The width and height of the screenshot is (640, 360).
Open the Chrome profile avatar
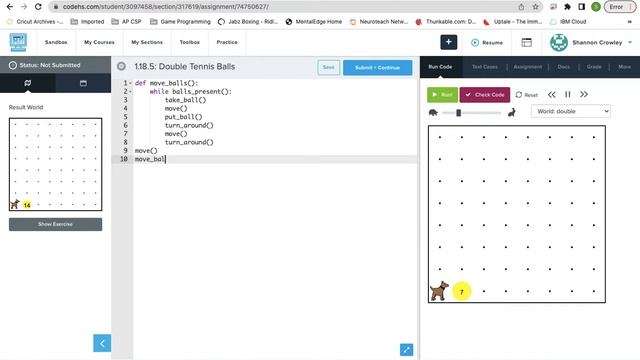596,7
